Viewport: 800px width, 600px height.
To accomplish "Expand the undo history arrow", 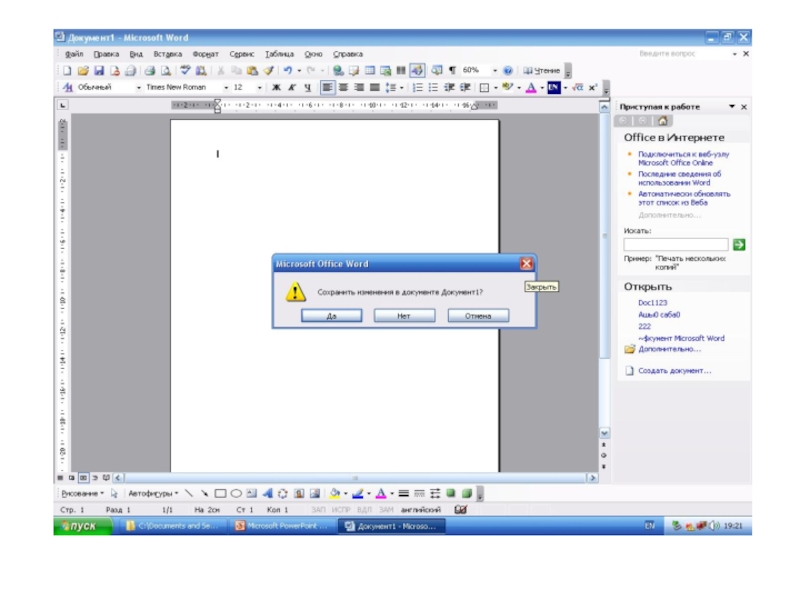I will click(299, 70).
